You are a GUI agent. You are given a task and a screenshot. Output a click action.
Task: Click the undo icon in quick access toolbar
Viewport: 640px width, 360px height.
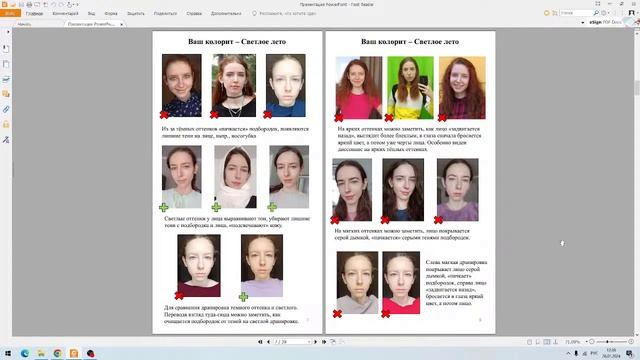53,4
